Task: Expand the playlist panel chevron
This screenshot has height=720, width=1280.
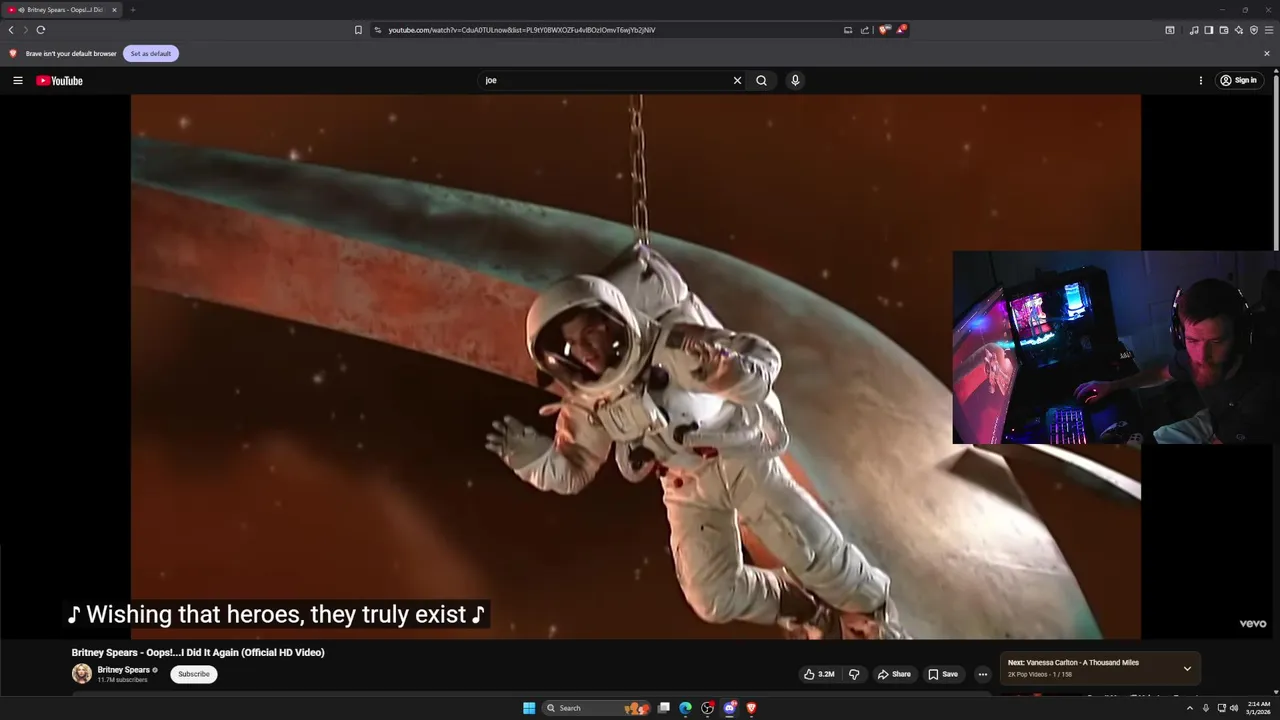Action: [x=1187, y=668]
